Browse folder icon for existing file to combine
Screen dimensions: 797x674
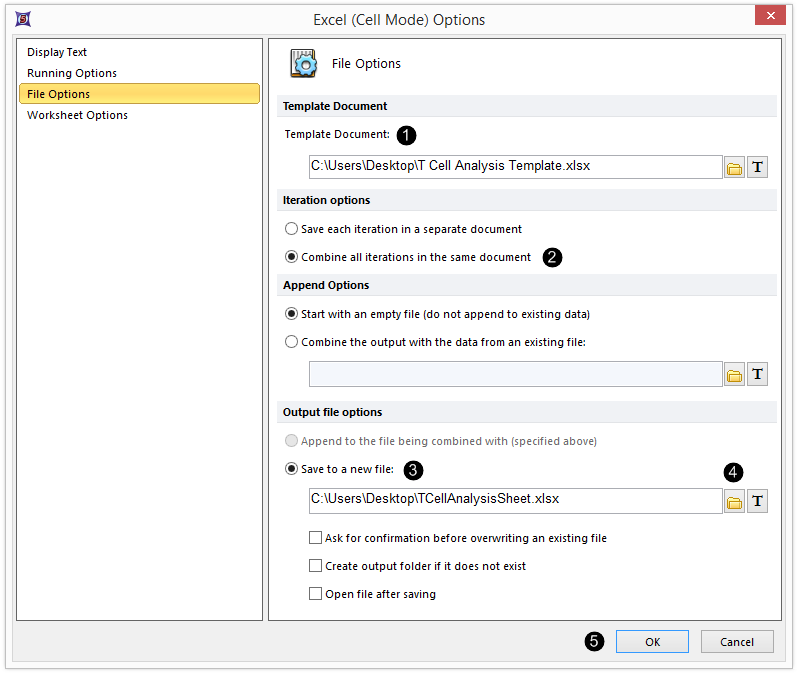point(734,374)
